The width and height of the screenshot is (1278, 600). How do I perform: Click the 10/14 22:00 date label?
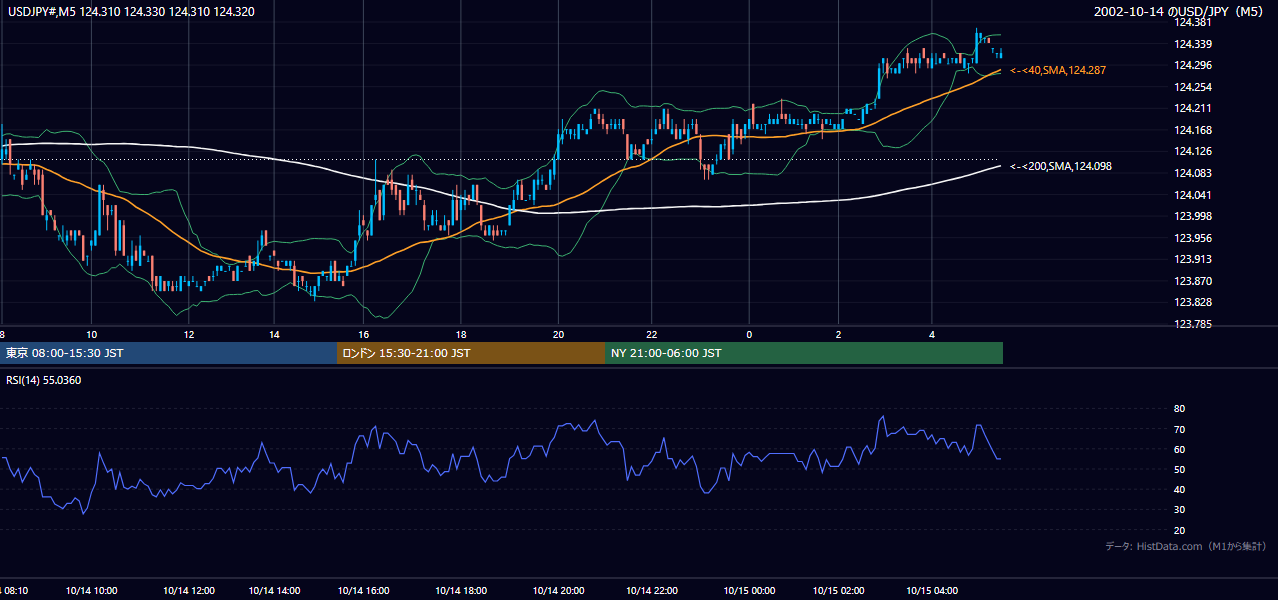click(x=650, y=591)
